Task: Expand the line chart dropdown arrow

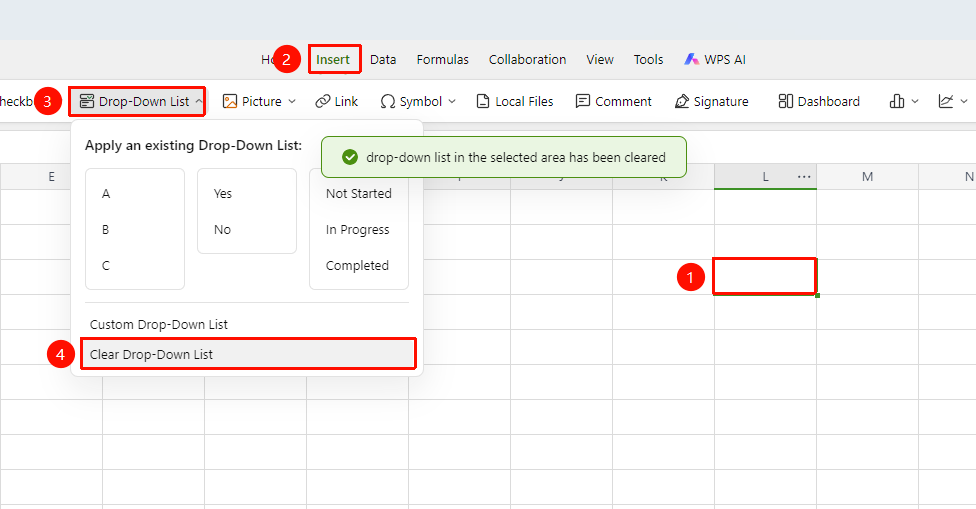Action: [964, 101]
